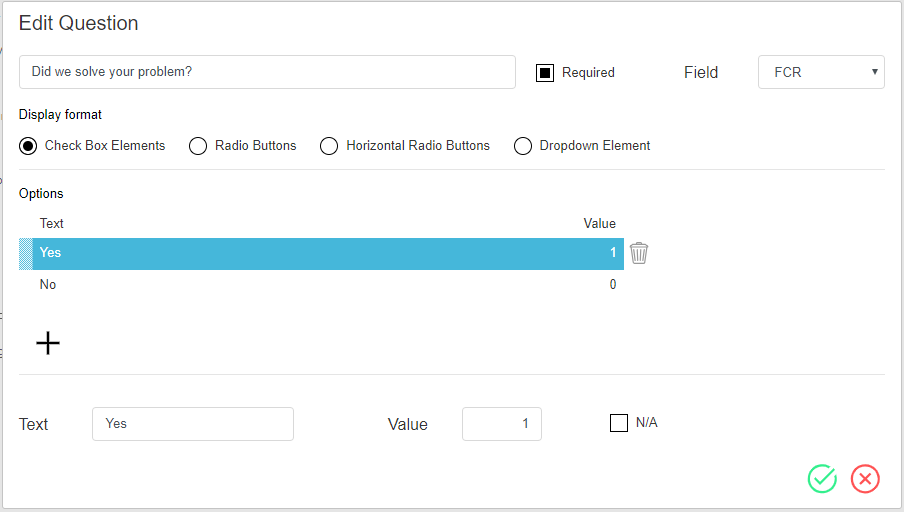
Task: Cancel editing with the red X icon
Action: (x=865, y=479)
